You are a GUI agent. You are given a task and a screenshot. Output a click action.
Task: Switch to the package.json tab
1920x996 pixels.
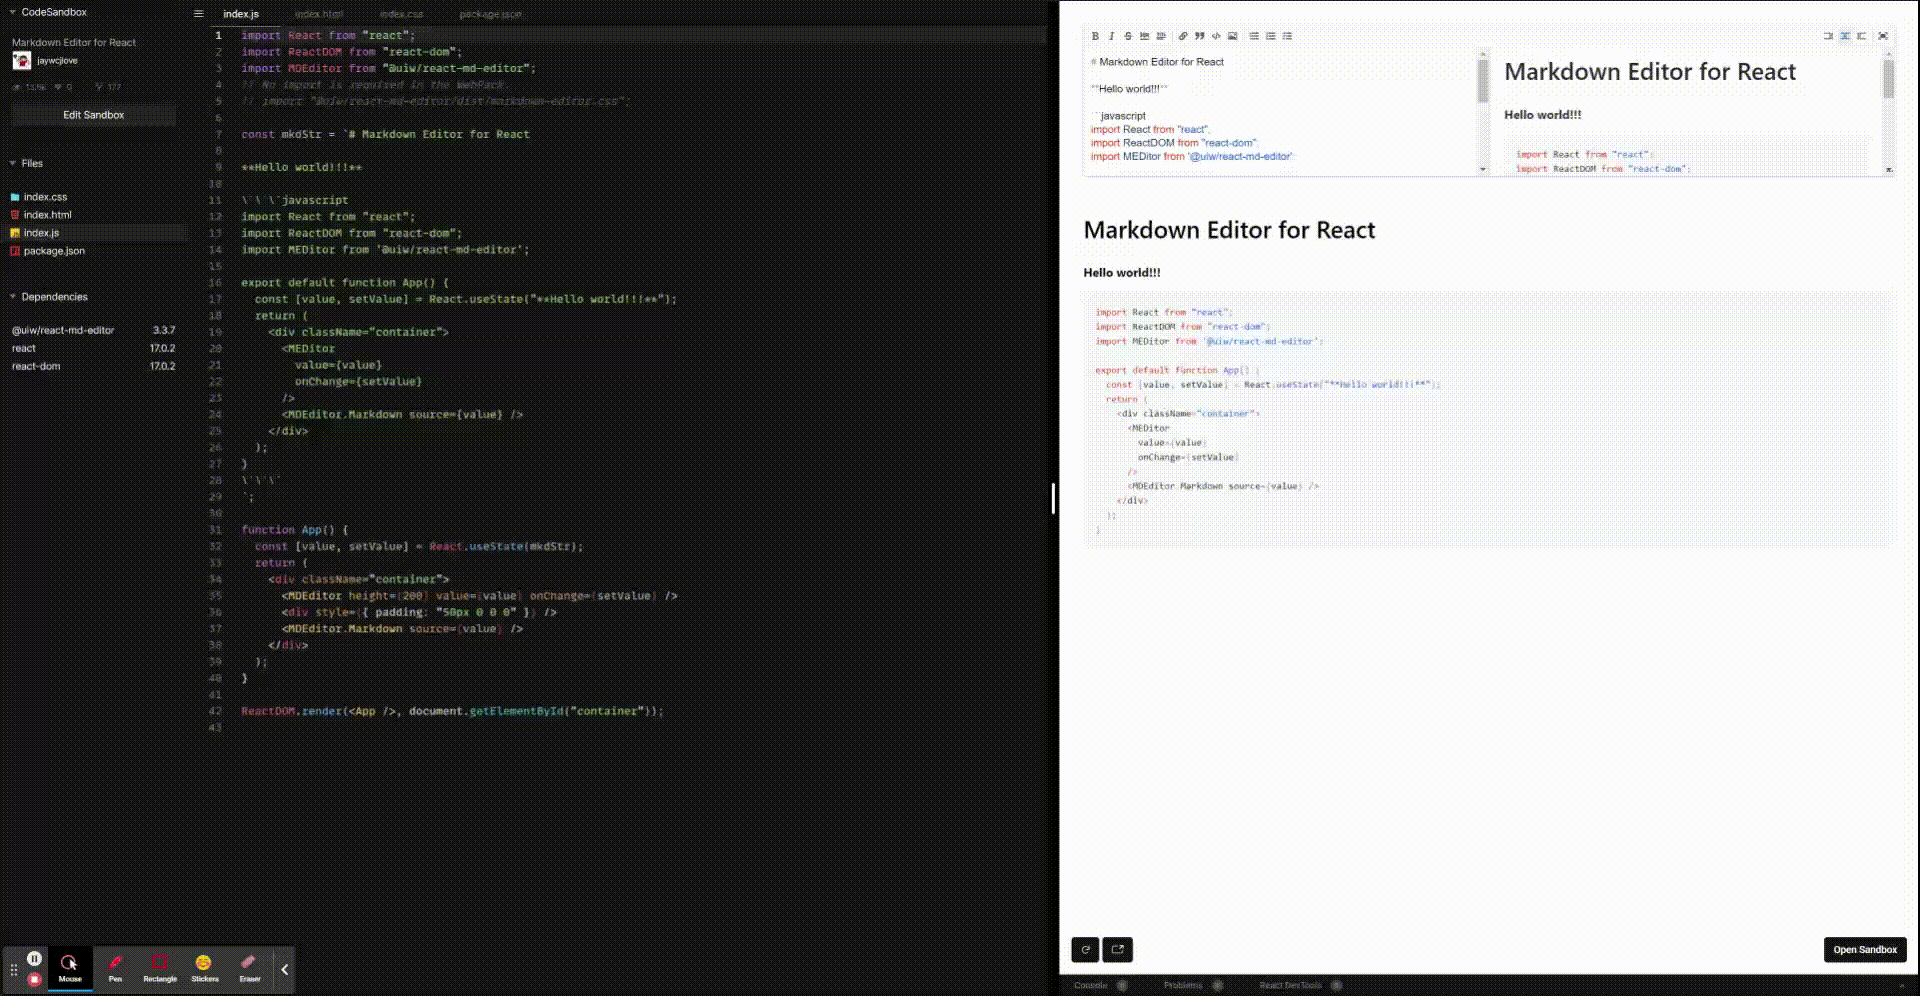490,14
